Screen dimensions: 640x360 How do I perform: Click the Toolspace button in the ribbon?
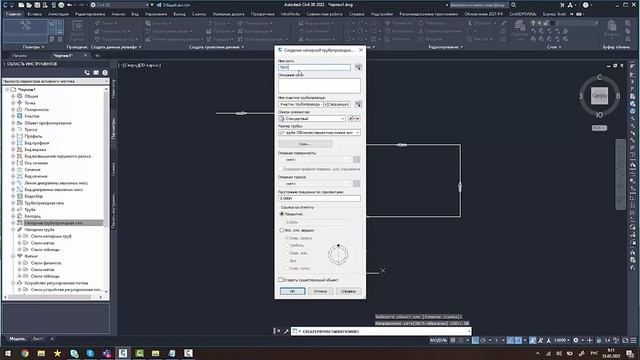coord(25,31)
